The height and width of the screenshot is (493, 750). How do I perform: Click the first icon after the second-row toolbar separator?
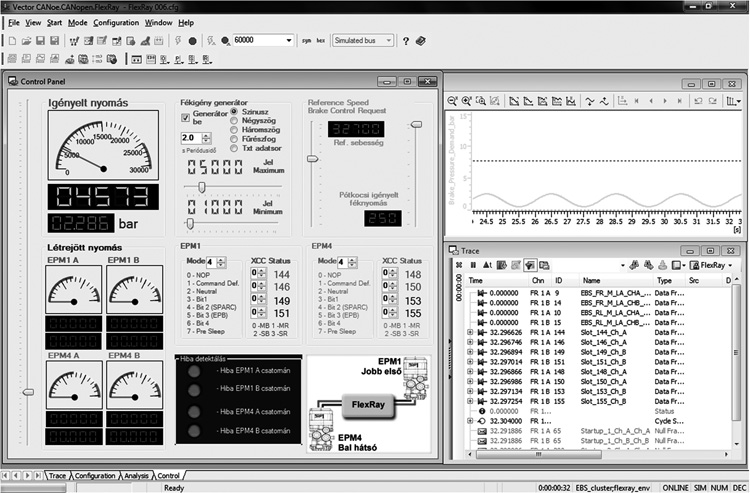point(136,59)
